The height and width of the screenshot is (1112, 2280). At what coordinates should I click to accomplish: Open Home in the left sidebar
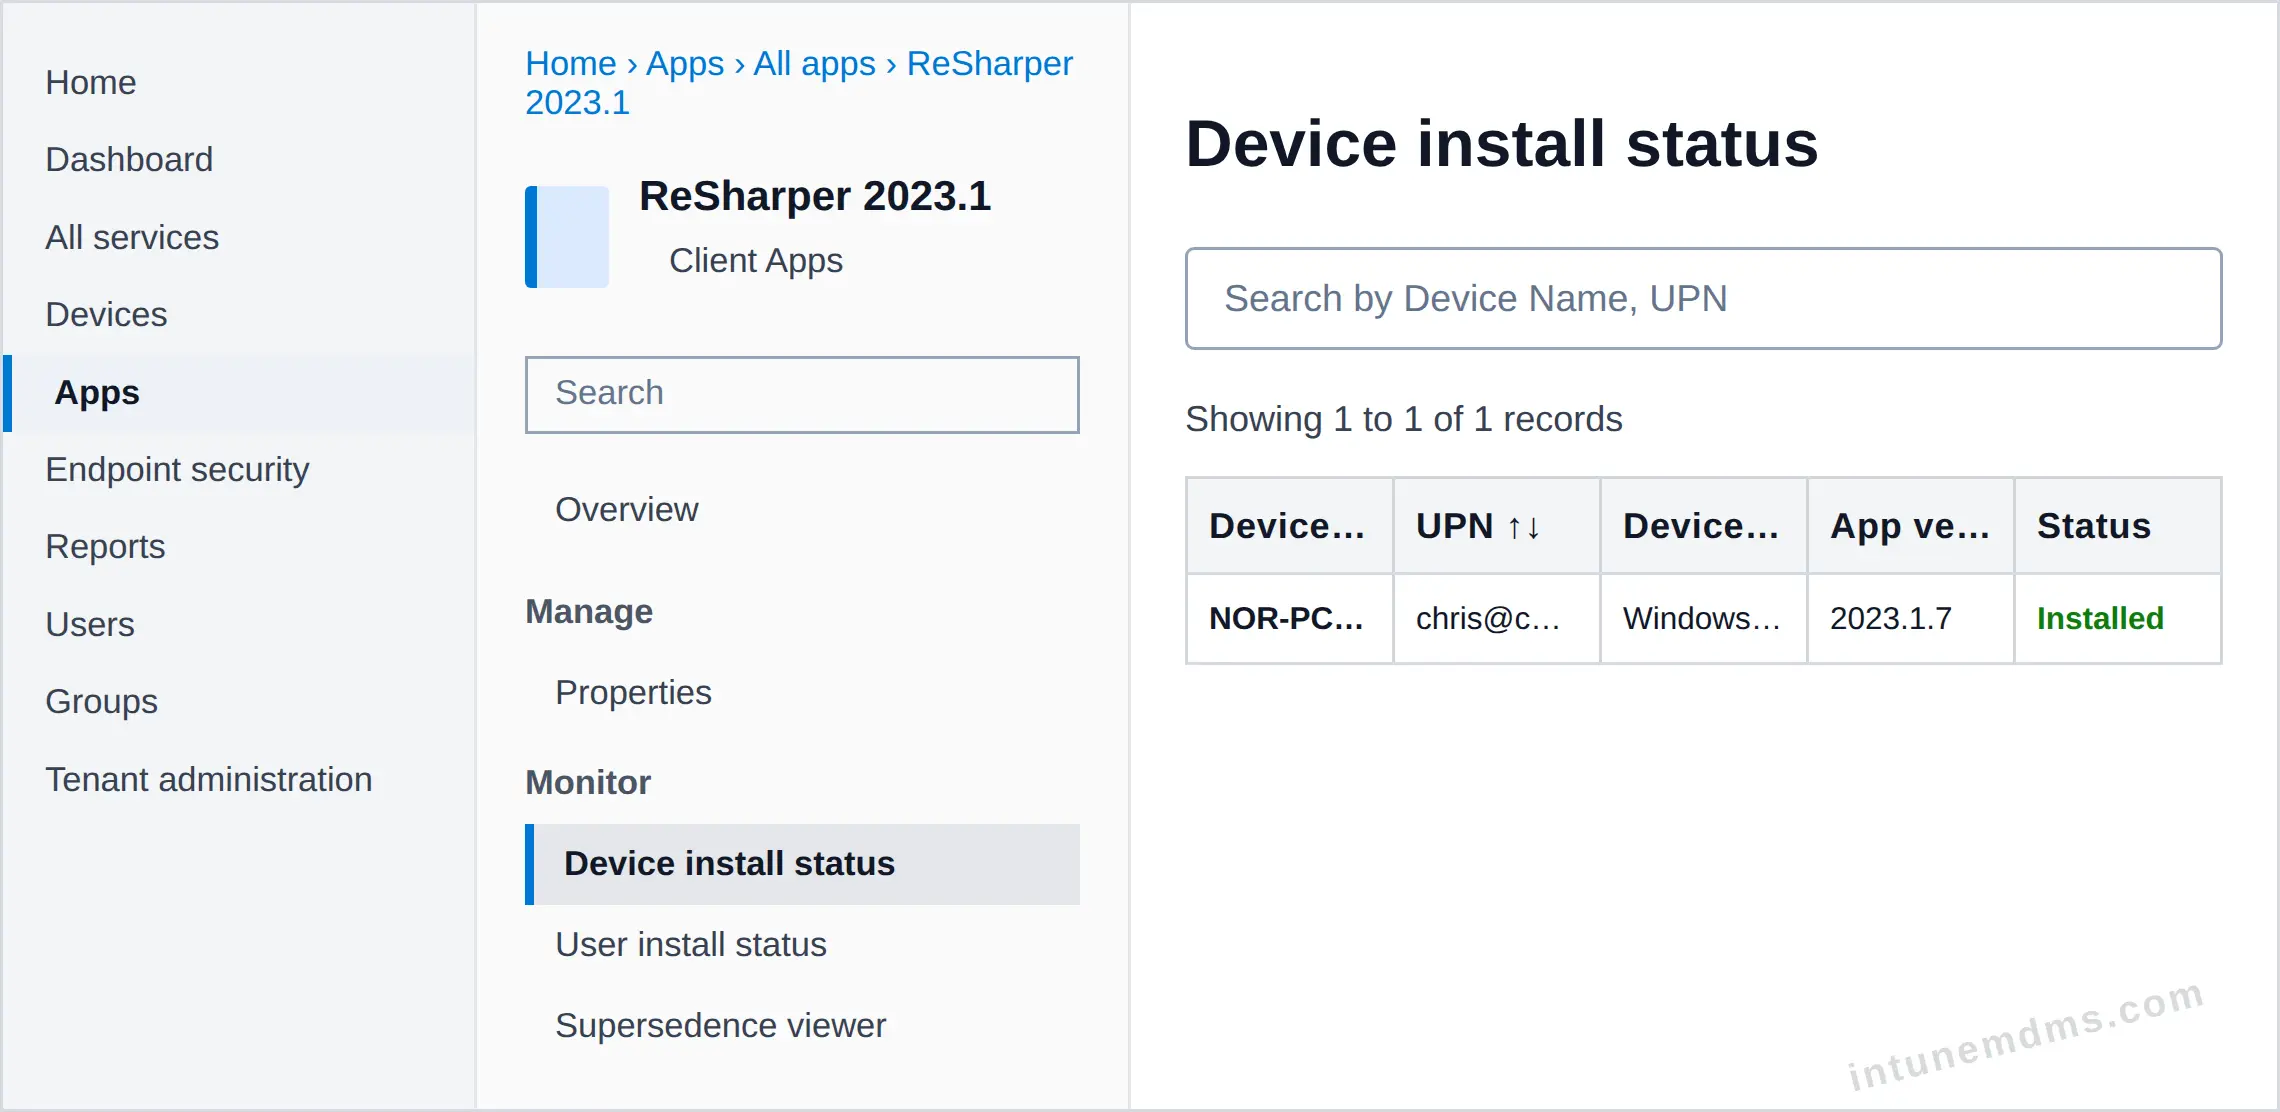pos(91,82)
